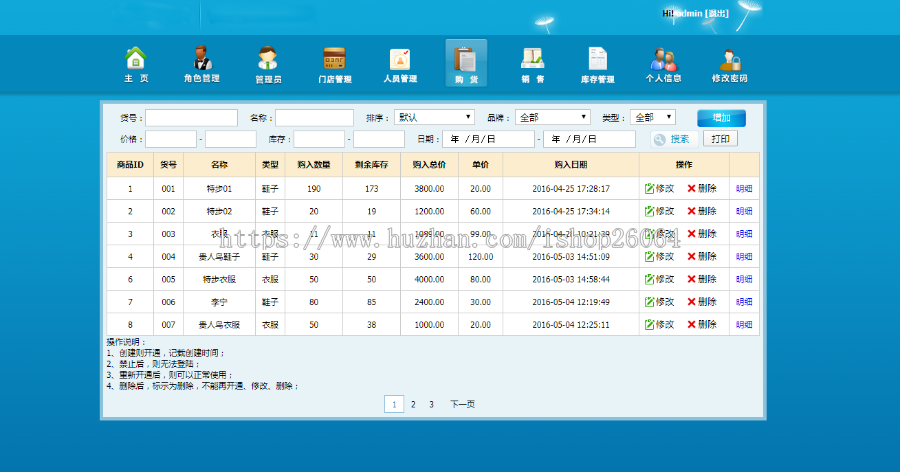The height and width of the screenshot is (472, 900).
Task: Delete row 001 特步01 with 删除
Action: [x=701, y=188]
